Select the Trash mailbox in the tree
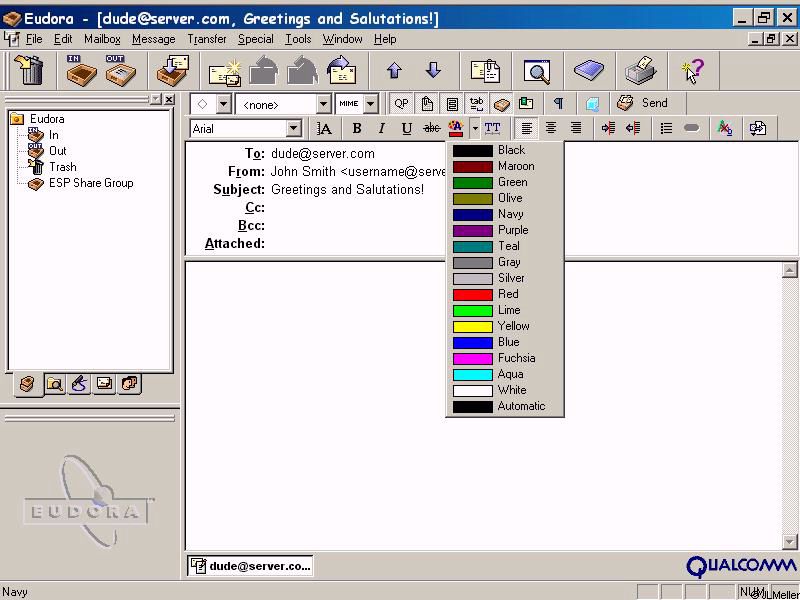The height and width of the screenshot is (600, 800). click(62, 167)
